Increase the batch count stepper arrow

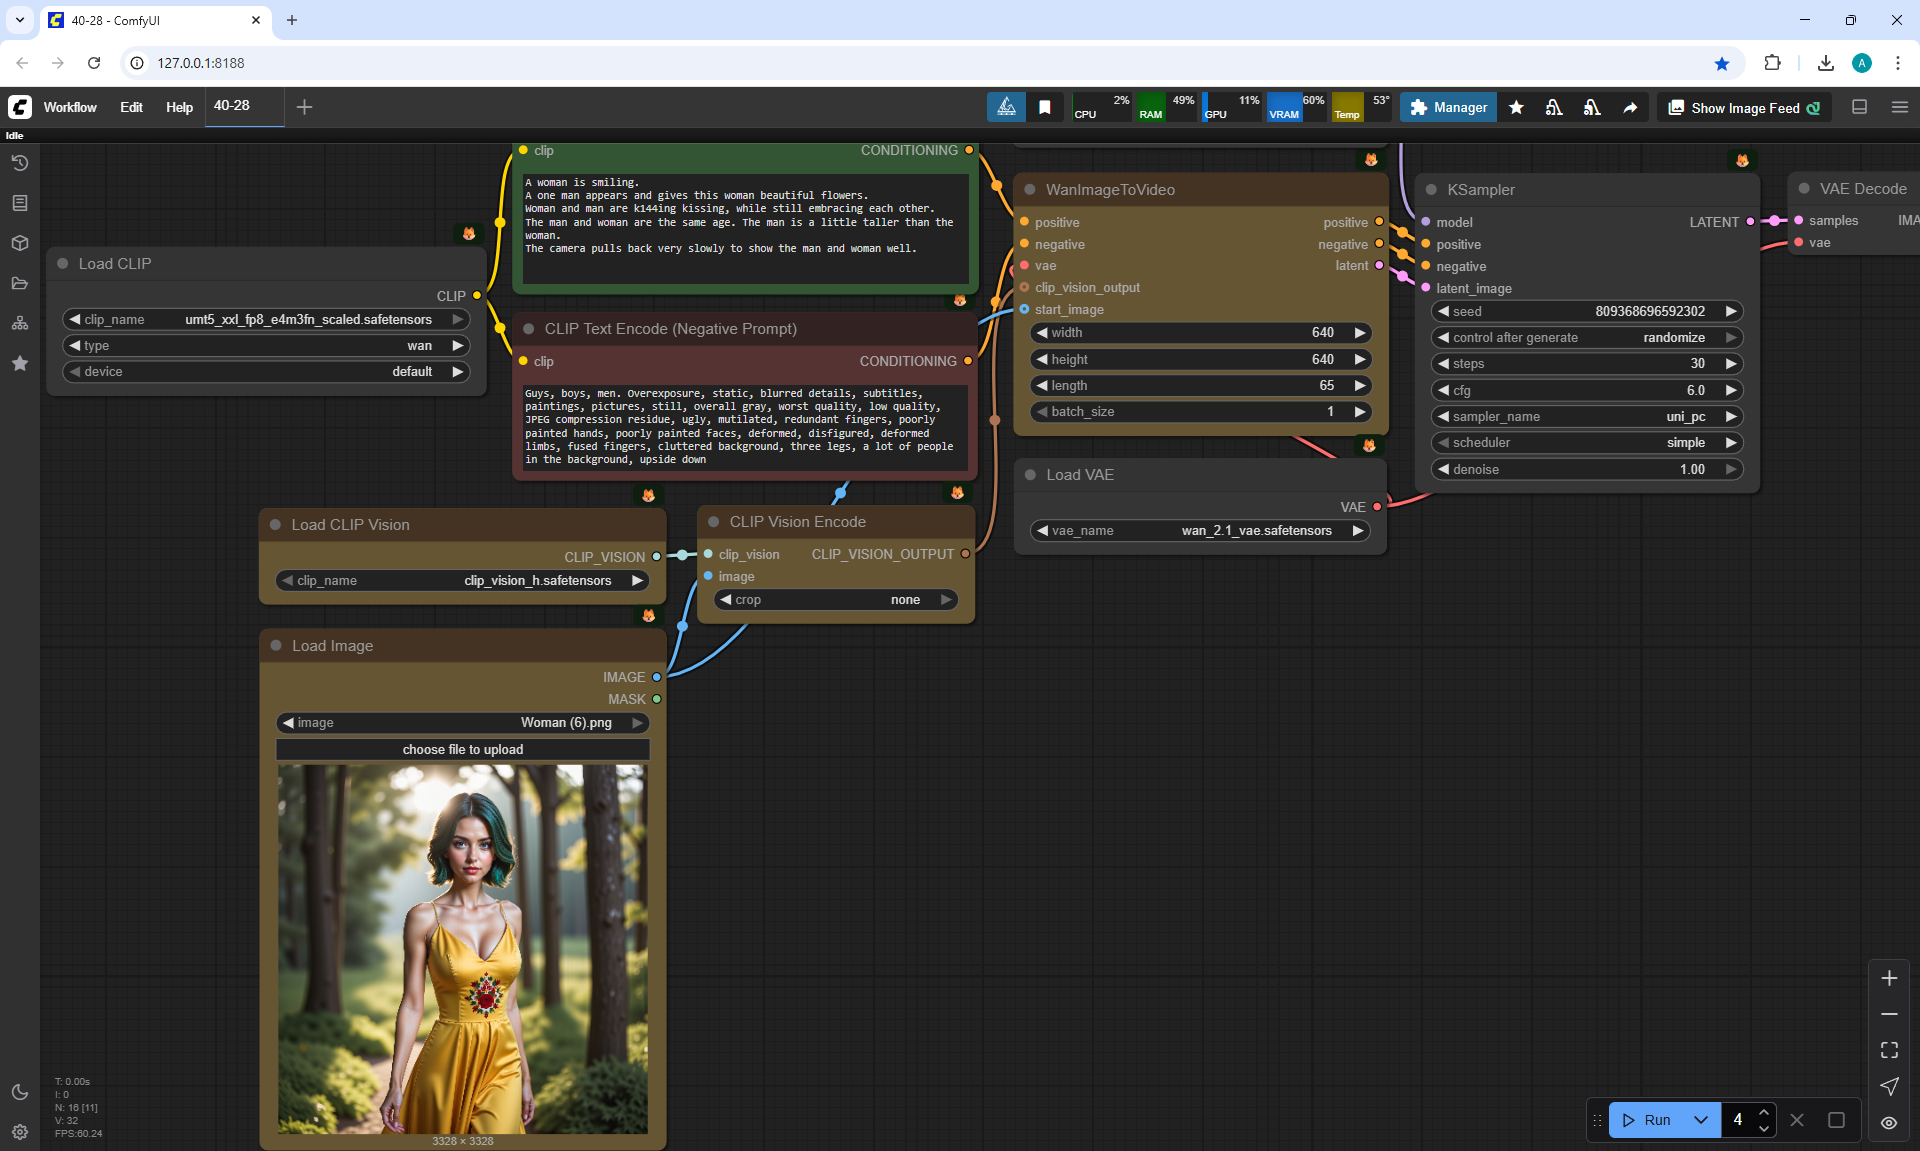point(1764,1112)
